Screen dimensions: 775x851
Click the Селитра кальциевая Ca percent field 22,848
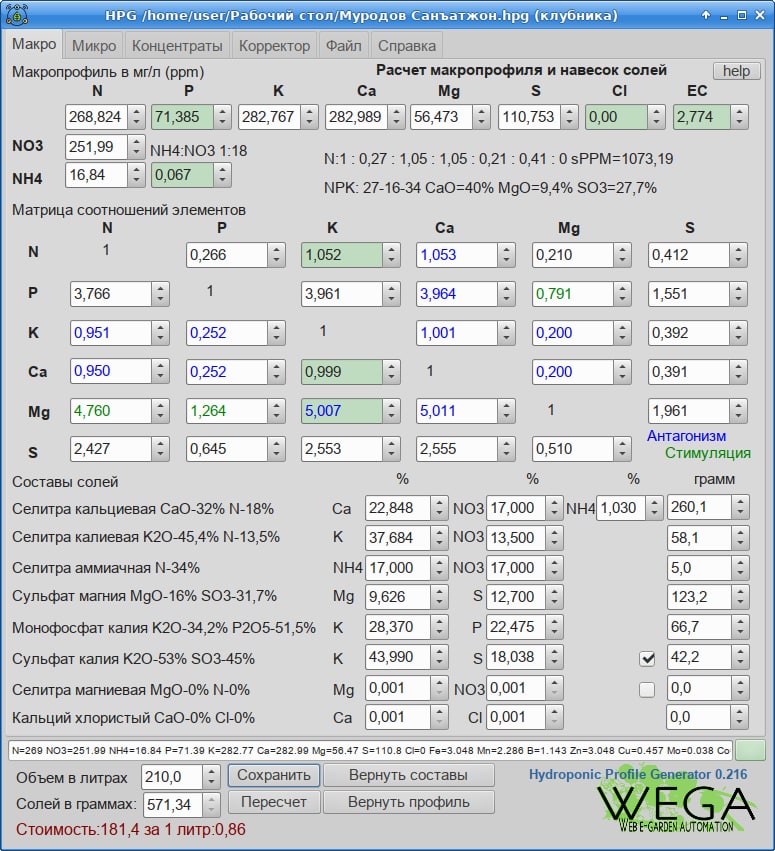pyautogui.click(x=398, y=507)
